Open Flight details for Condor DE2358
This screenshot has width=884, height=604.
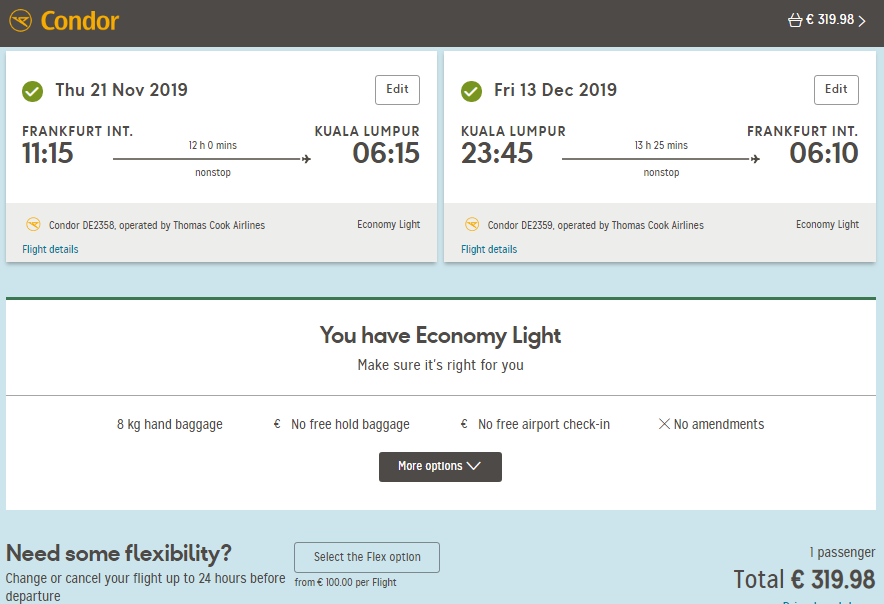point(50,249)
